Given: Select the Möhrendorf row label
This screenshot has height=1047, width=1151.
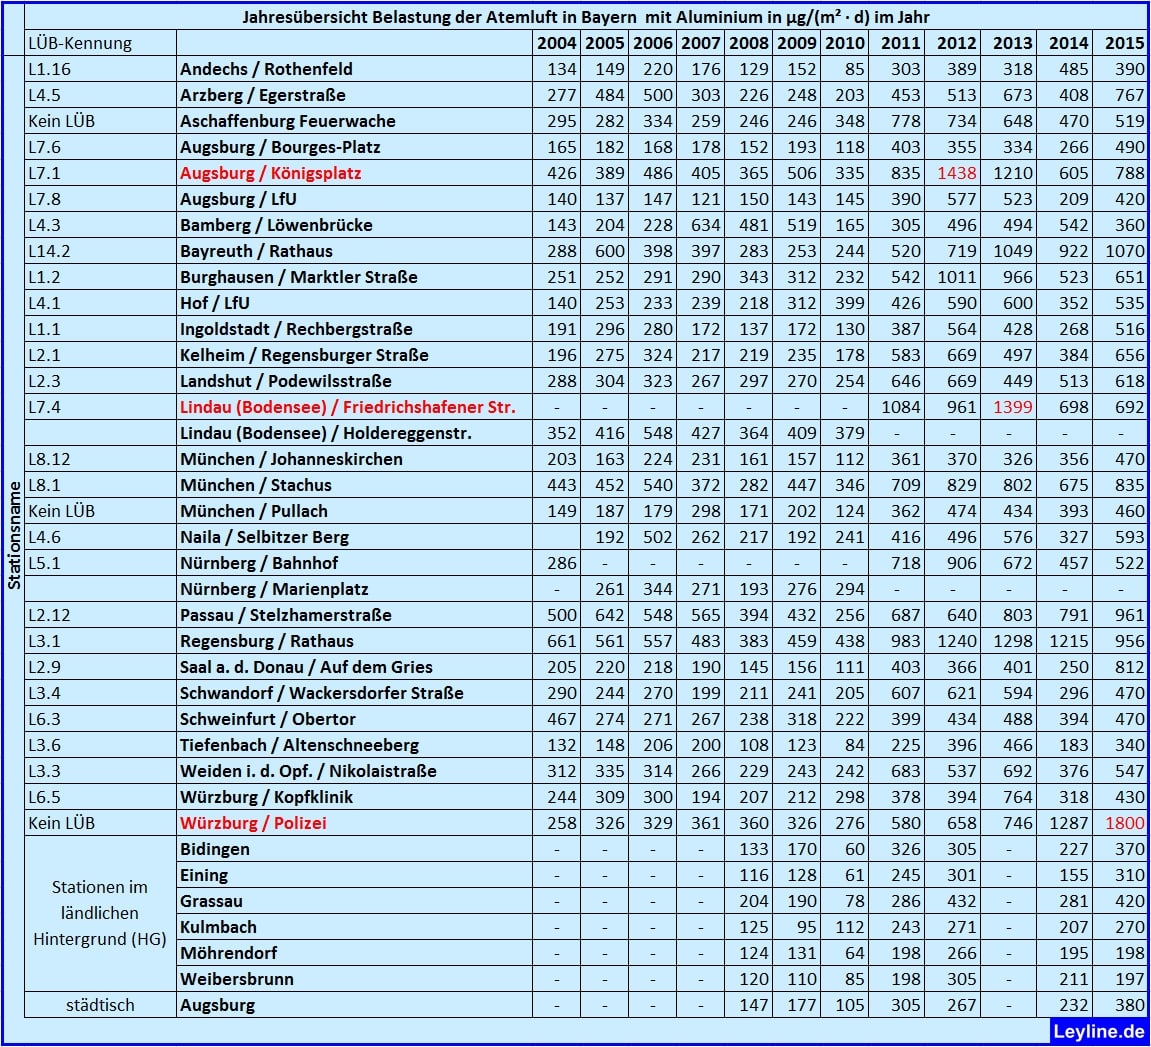Looking at the screenshot, I should coord(228,953).
